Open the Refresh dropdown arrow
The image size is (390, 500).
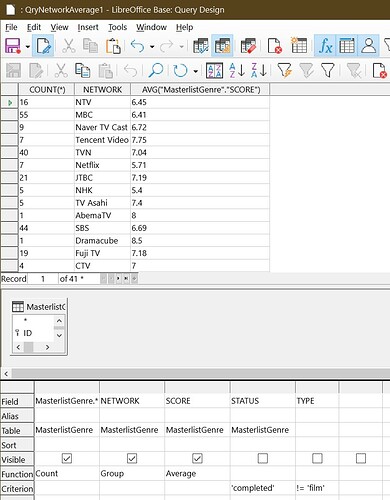(x=196, y=71)
